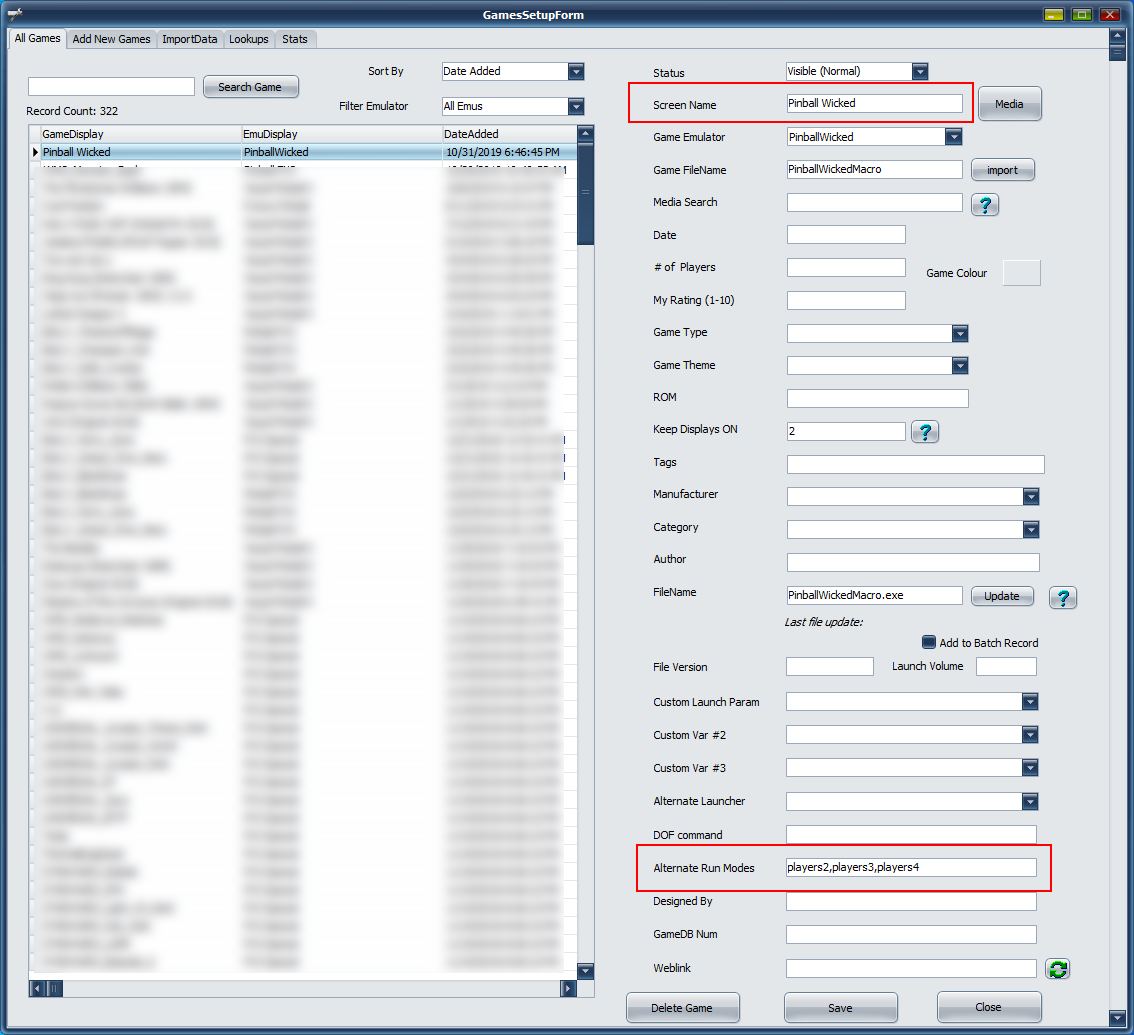Expand the Game Emulator dropdown
The image size is (1134, 1035).
[x=953, y=137]
